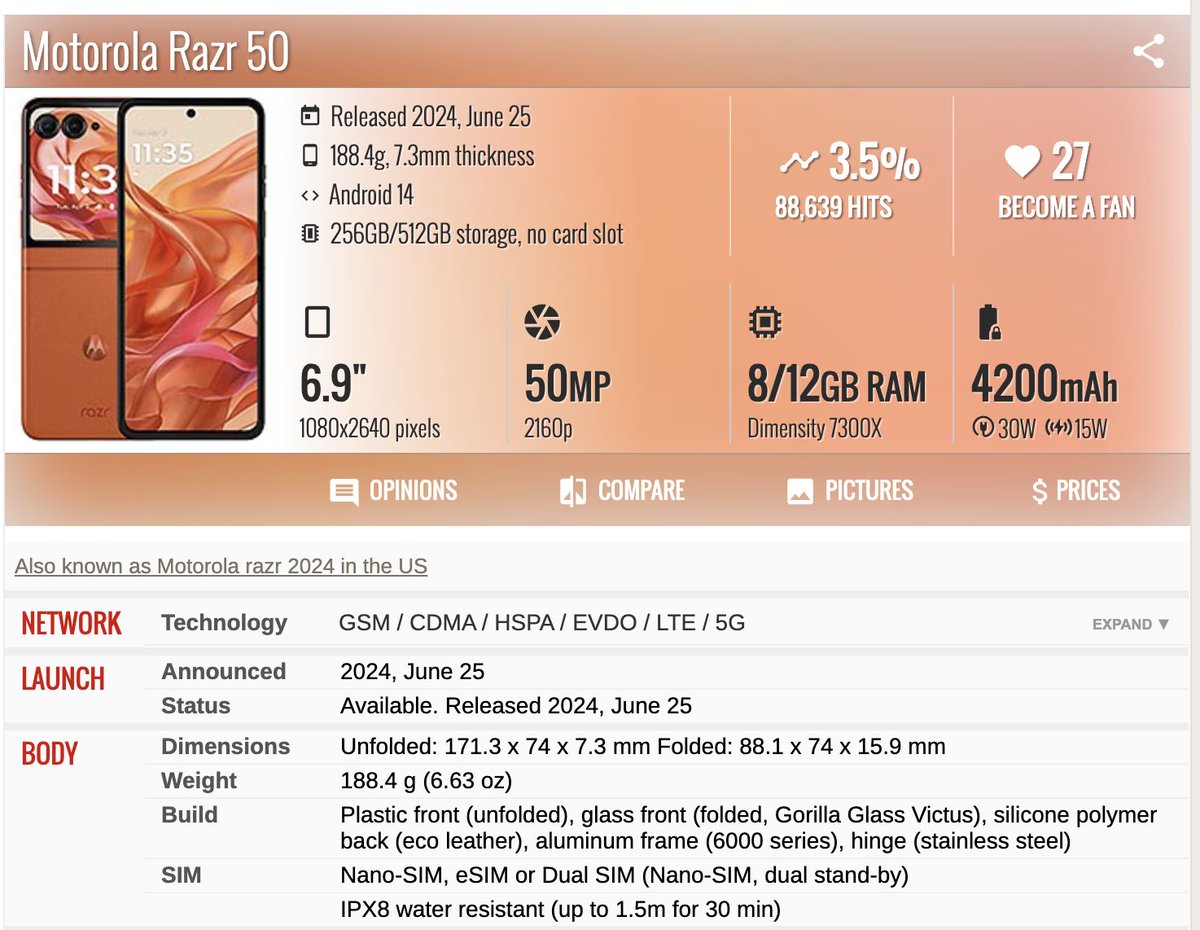
Task: Open the Opinions section
Action: (394, 491)
